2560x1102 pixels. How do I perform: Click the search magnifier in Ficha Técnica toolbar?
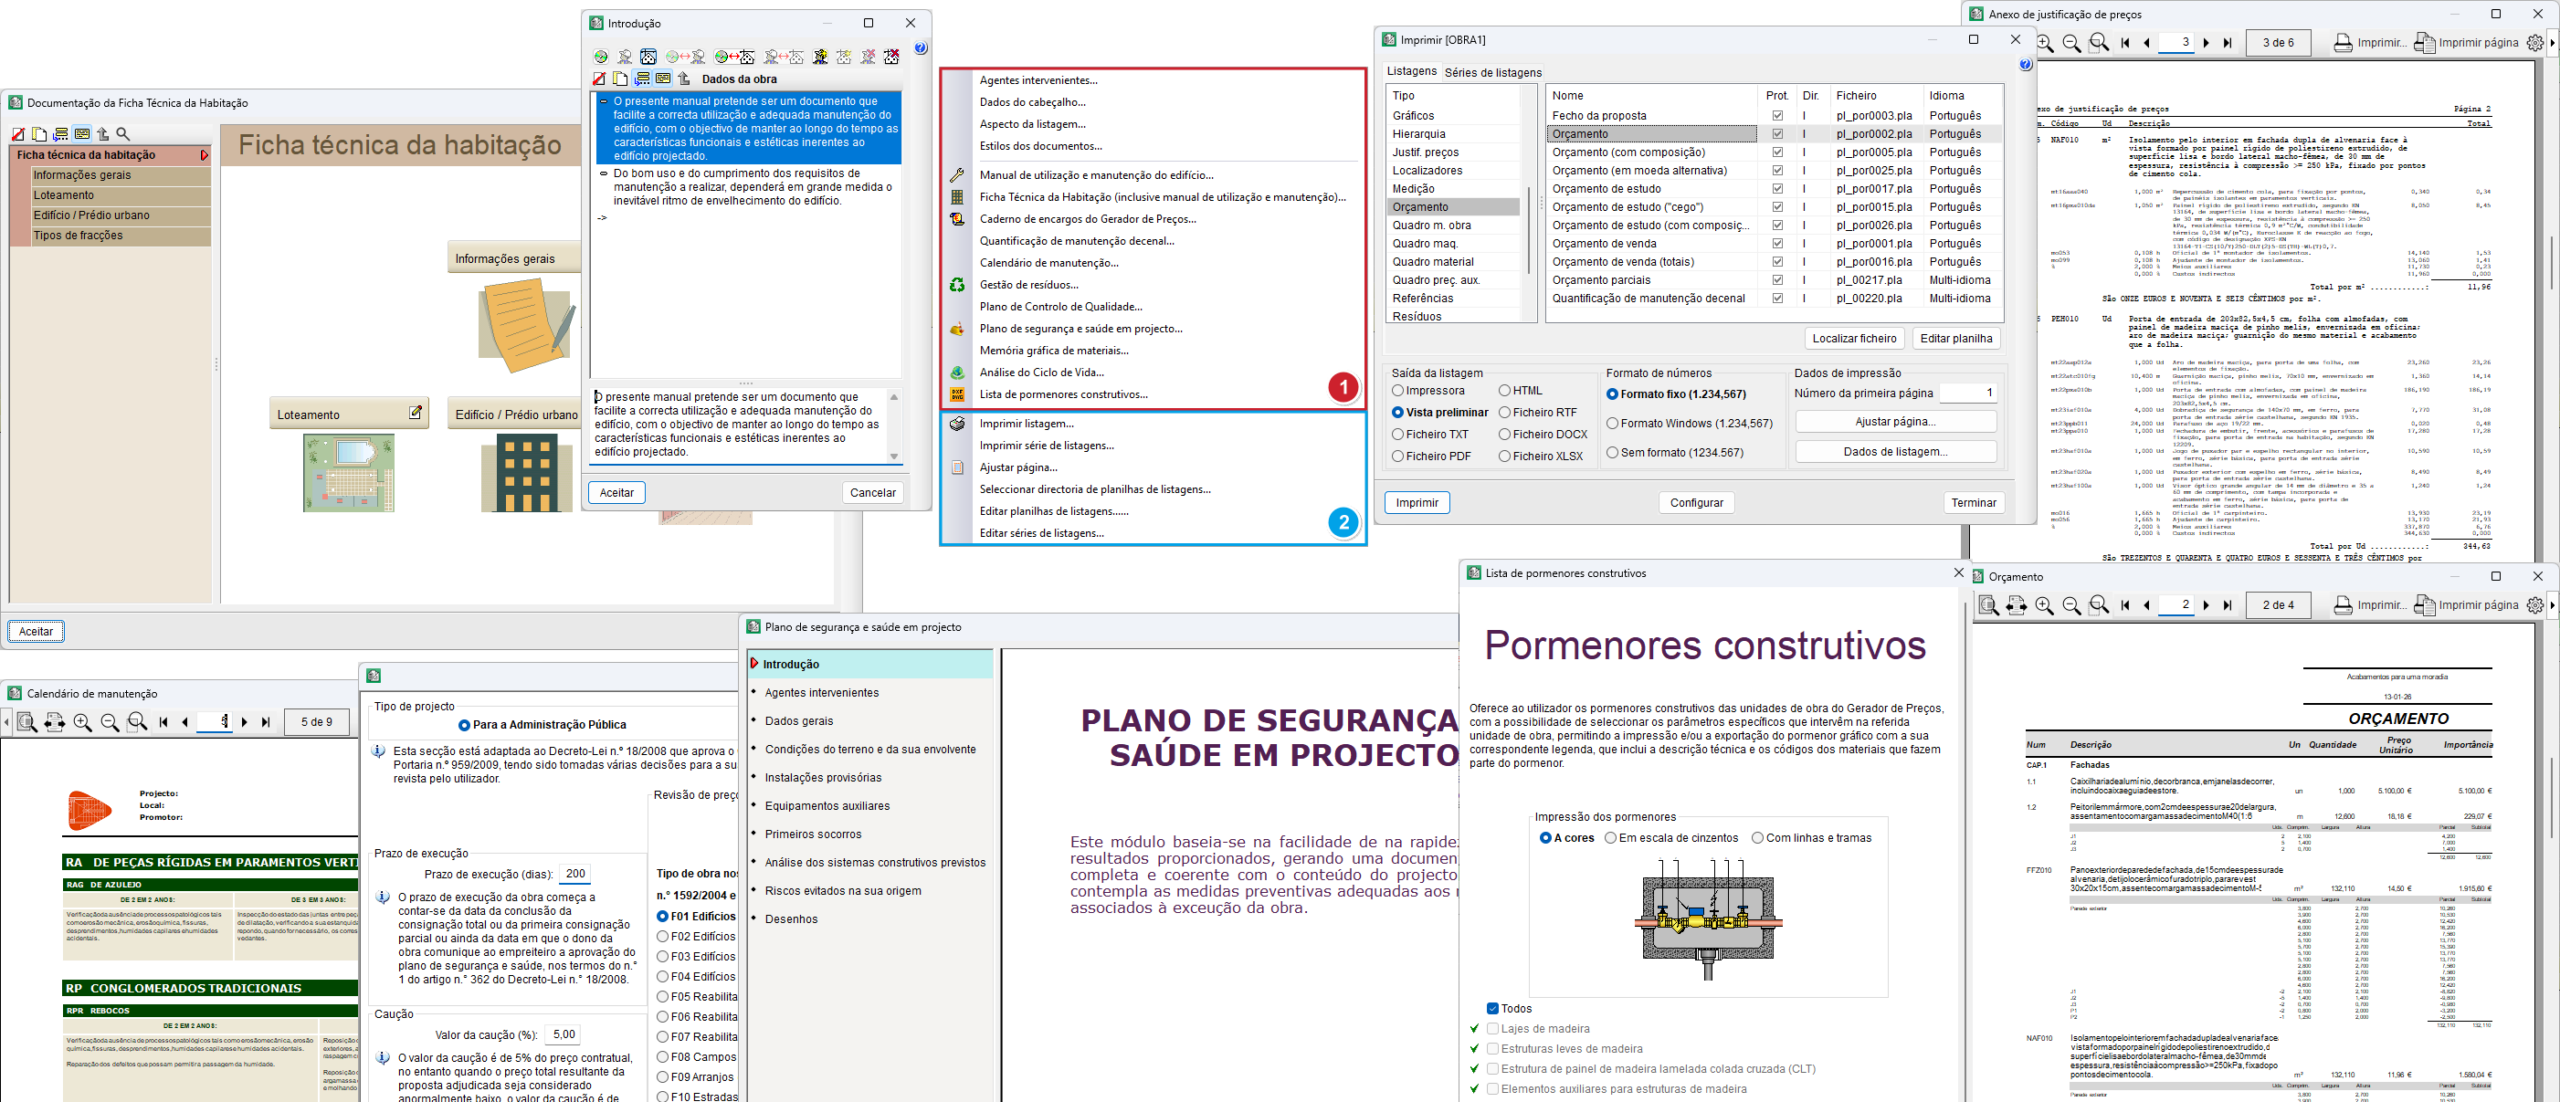point(123,134)
